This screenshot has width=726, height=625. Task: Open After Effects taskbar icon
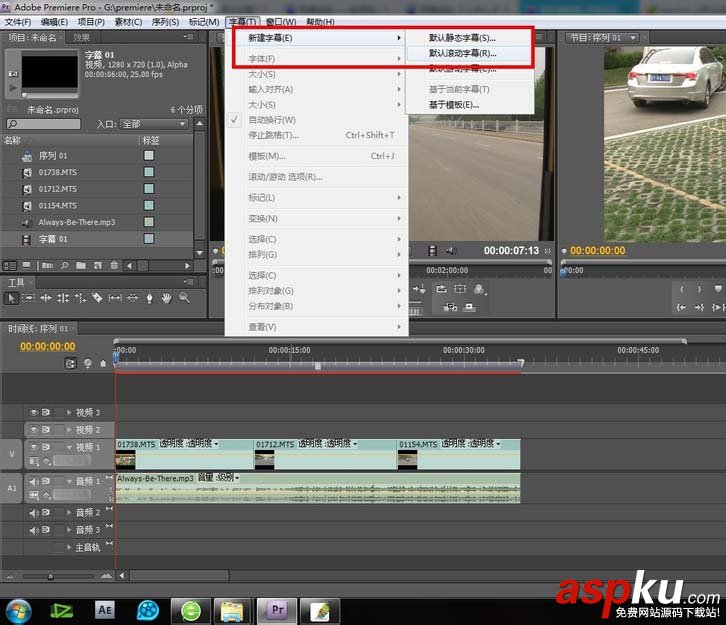105,610
